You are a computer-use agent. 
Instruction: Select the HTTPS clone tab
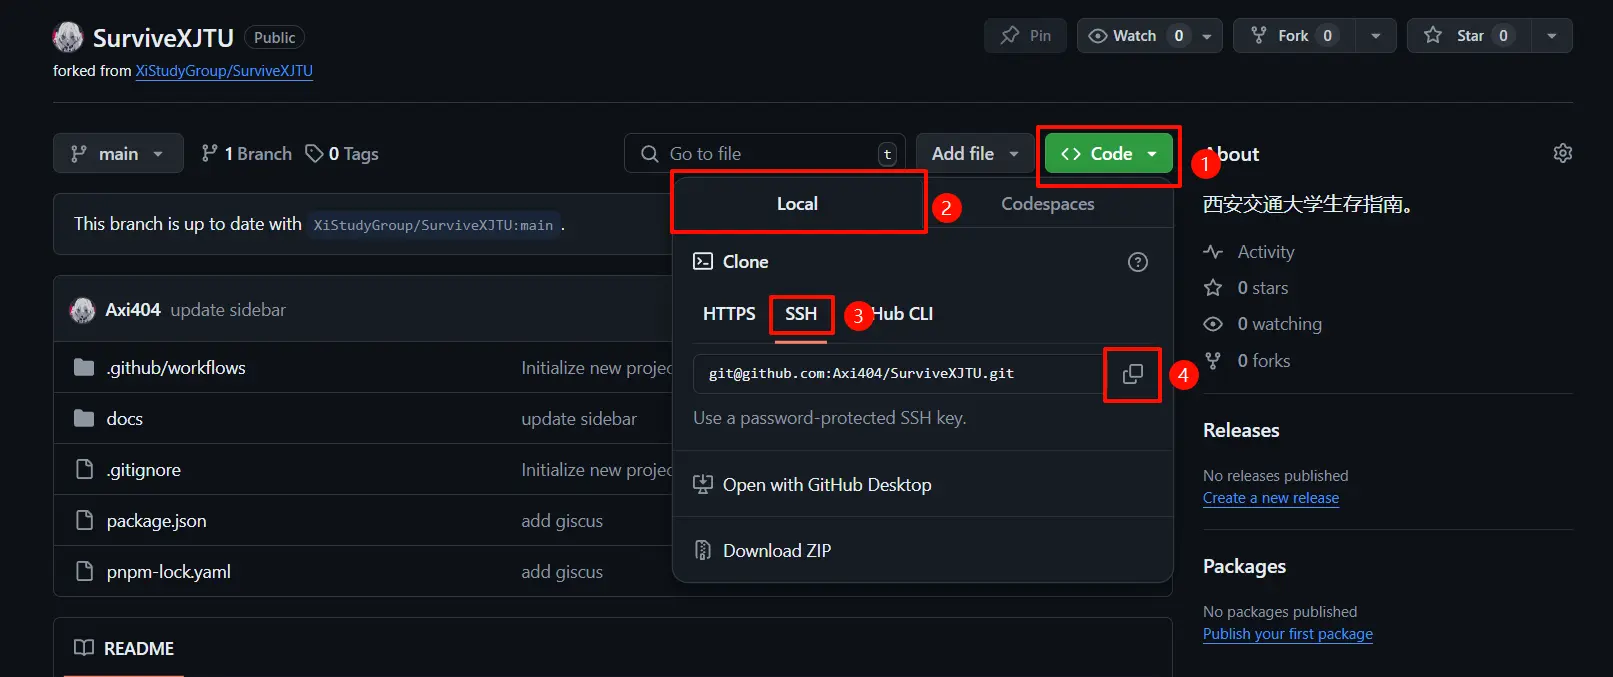tap(729, 314)
